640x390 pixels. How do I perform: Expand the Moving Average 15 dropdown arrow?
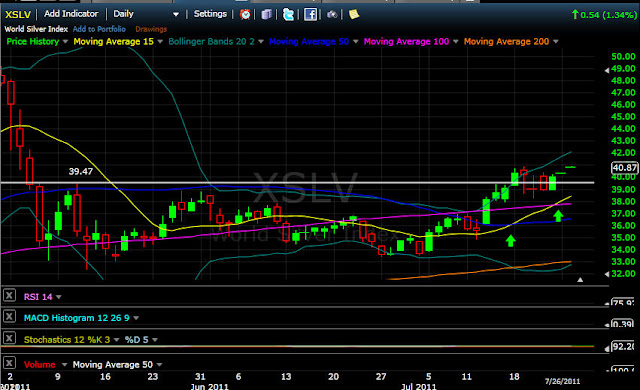point(160,42)
